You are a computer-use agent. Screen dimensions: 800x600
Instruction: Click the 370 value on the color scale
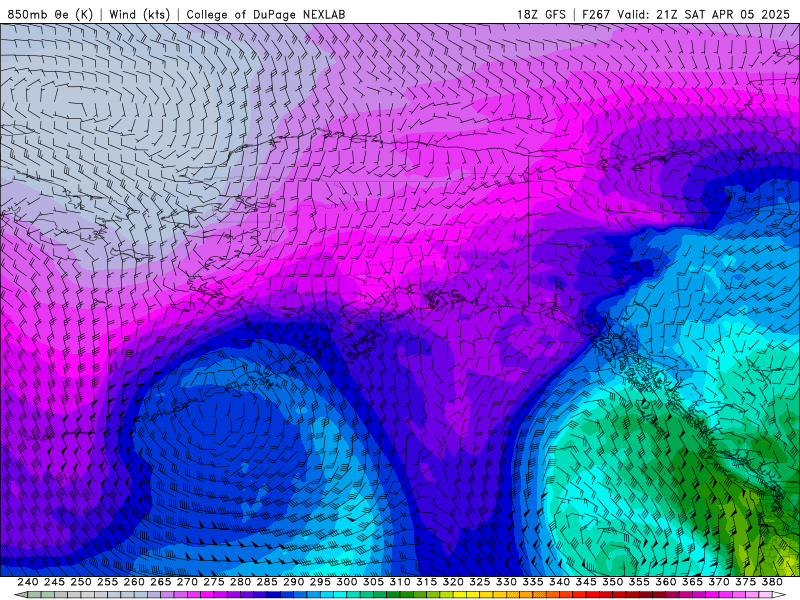click(718, 582)
